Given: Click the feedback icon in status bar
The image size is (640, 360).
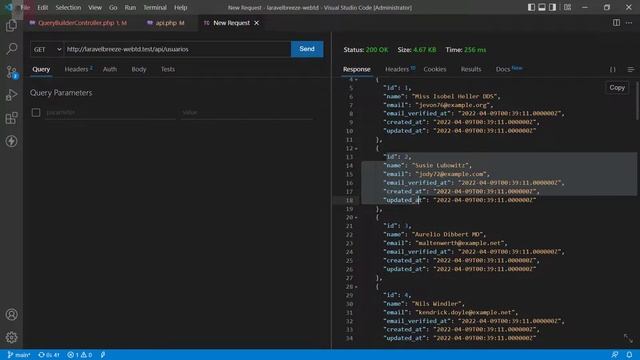Looking at the screenshot, I should 615,355.
